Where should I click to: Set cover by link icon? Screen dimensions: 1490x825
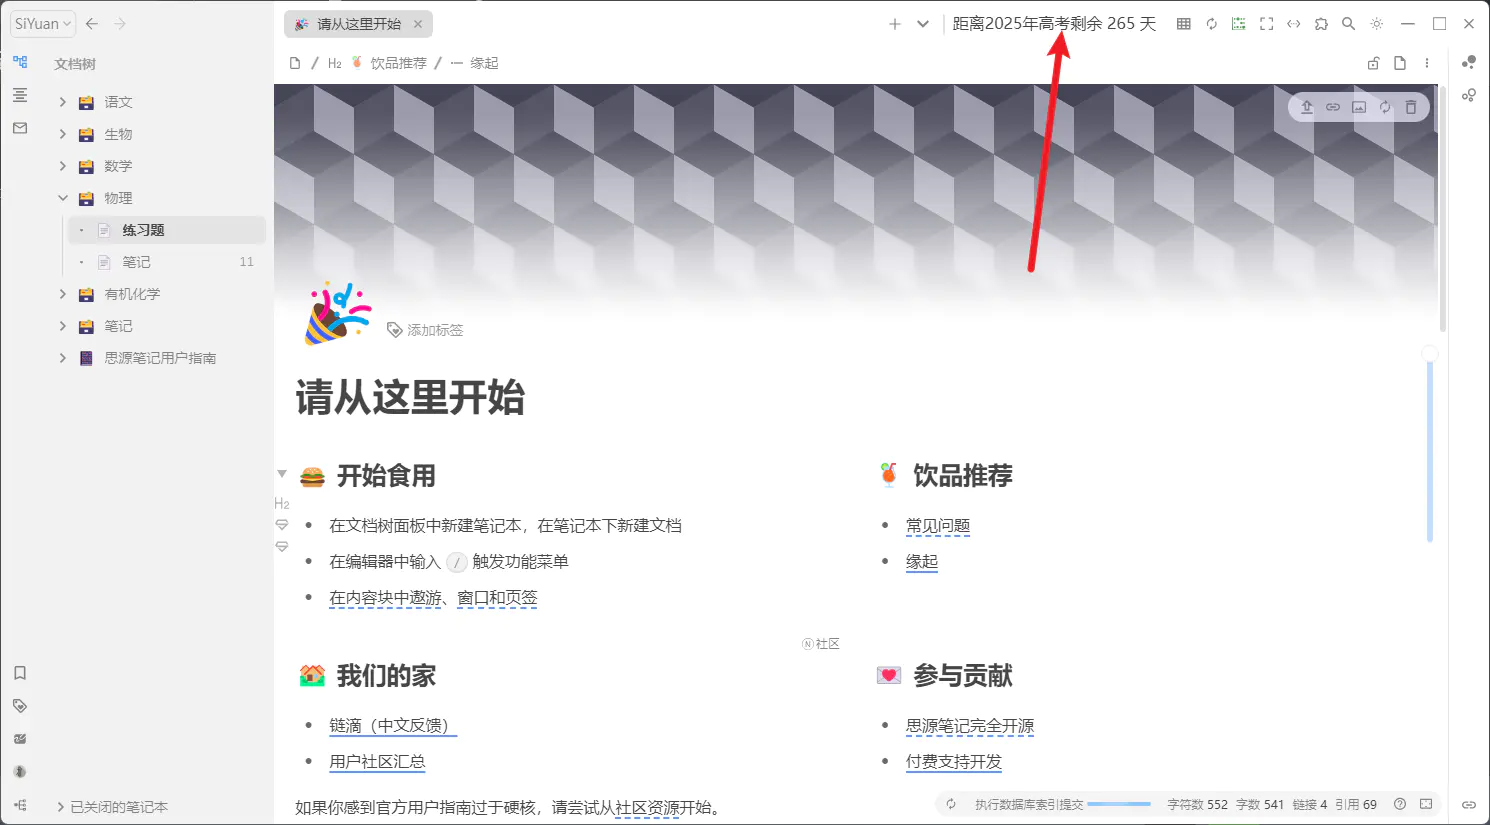(1333, 107)
